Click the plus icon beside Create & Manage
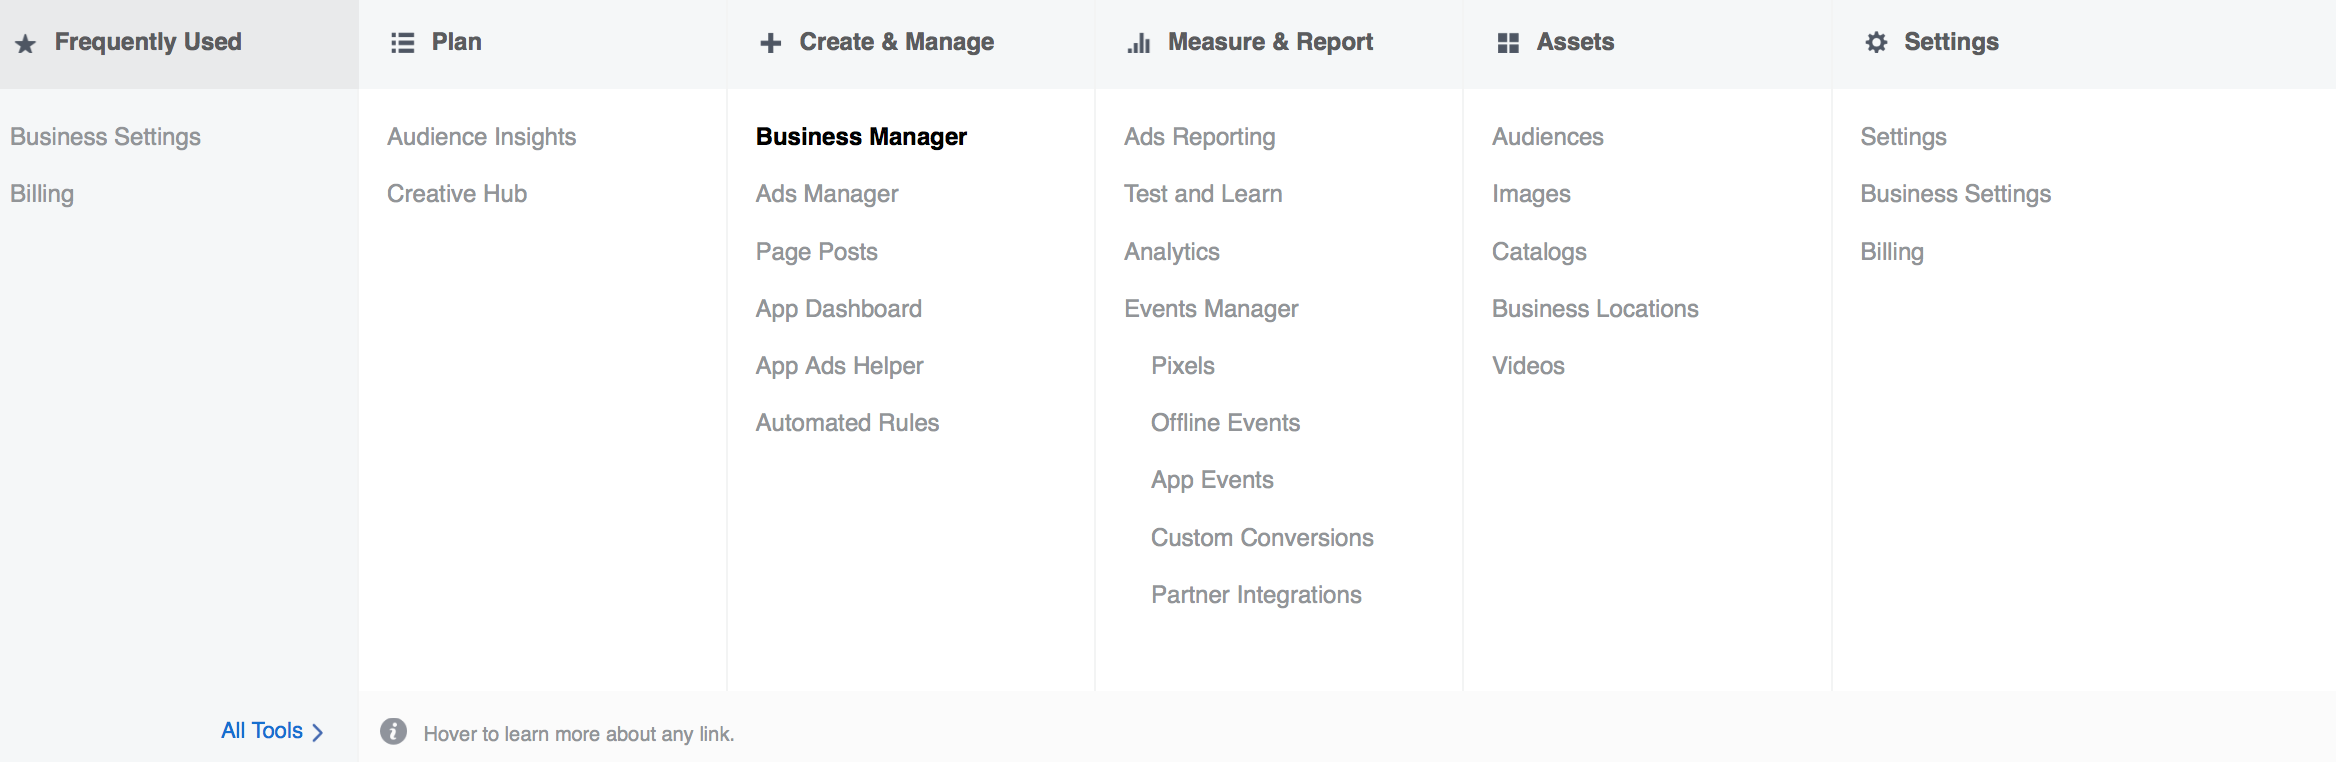The image size is (2336, 762). [x=770, y=43]
